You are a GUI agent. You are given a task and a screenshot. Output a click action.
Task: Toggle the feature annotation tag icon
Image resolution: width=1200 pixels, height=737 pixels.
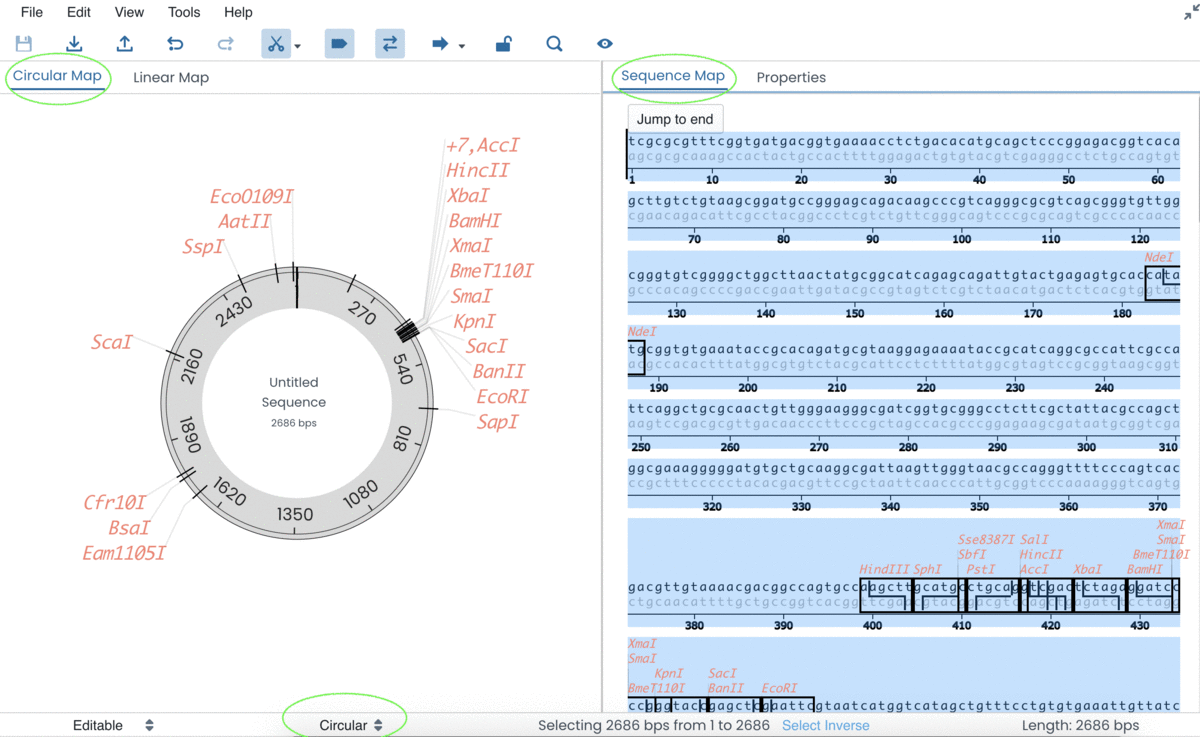coord(339,43)
